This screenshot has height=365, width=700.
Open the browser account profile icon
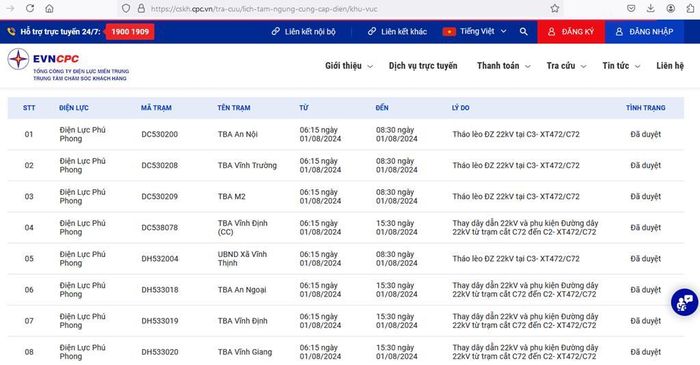[671, 8]
